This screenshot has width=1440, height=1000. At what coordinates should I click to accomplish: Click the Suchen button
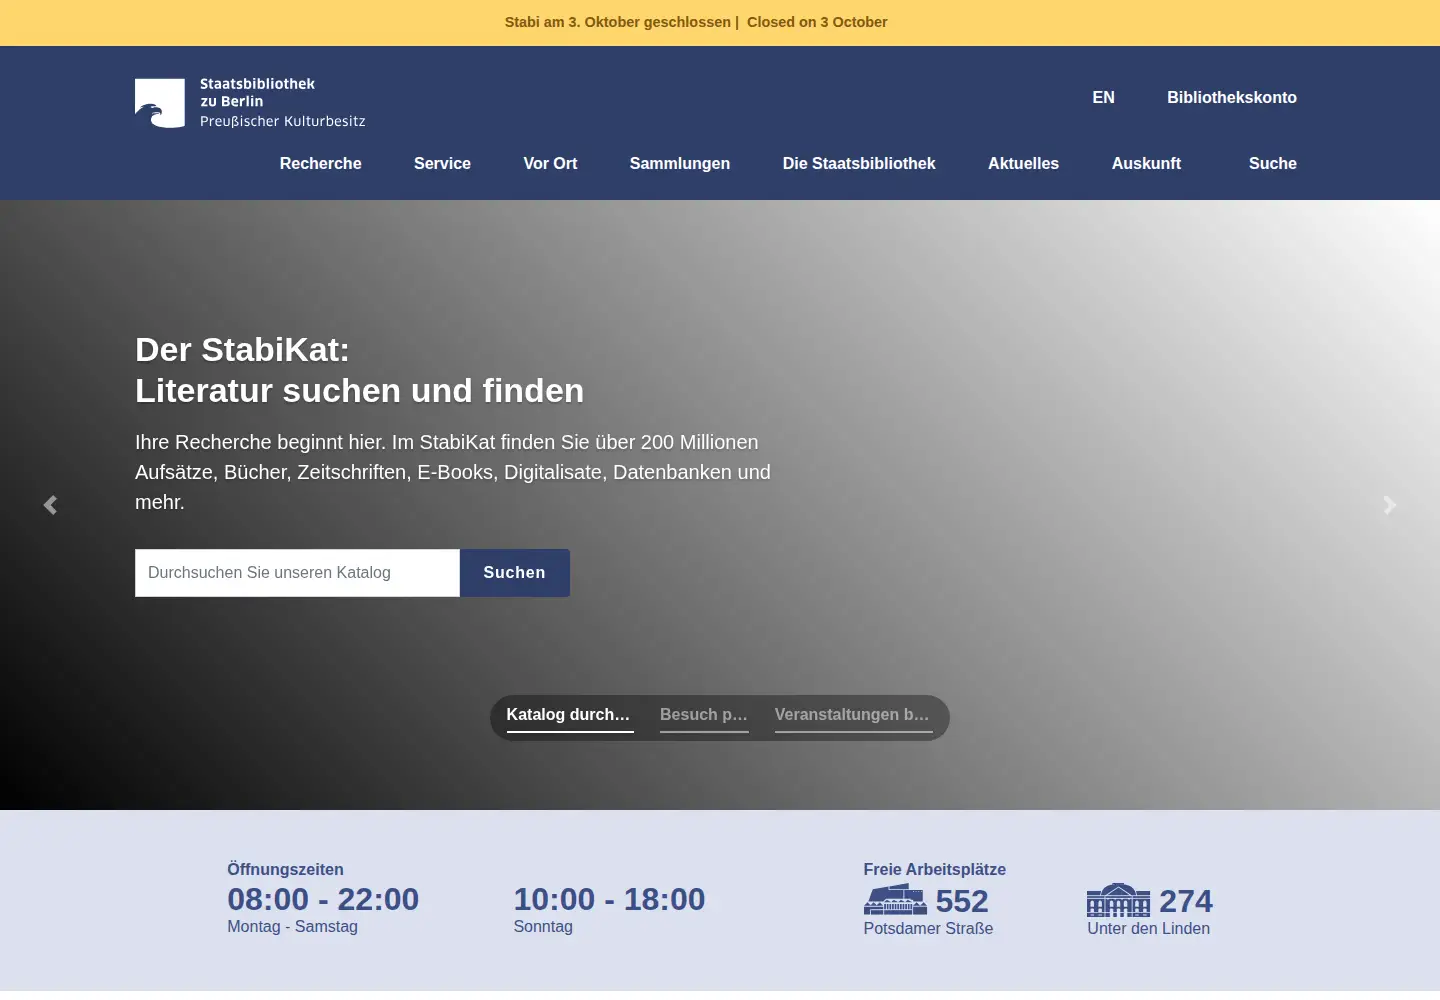(x=515, y=573)
